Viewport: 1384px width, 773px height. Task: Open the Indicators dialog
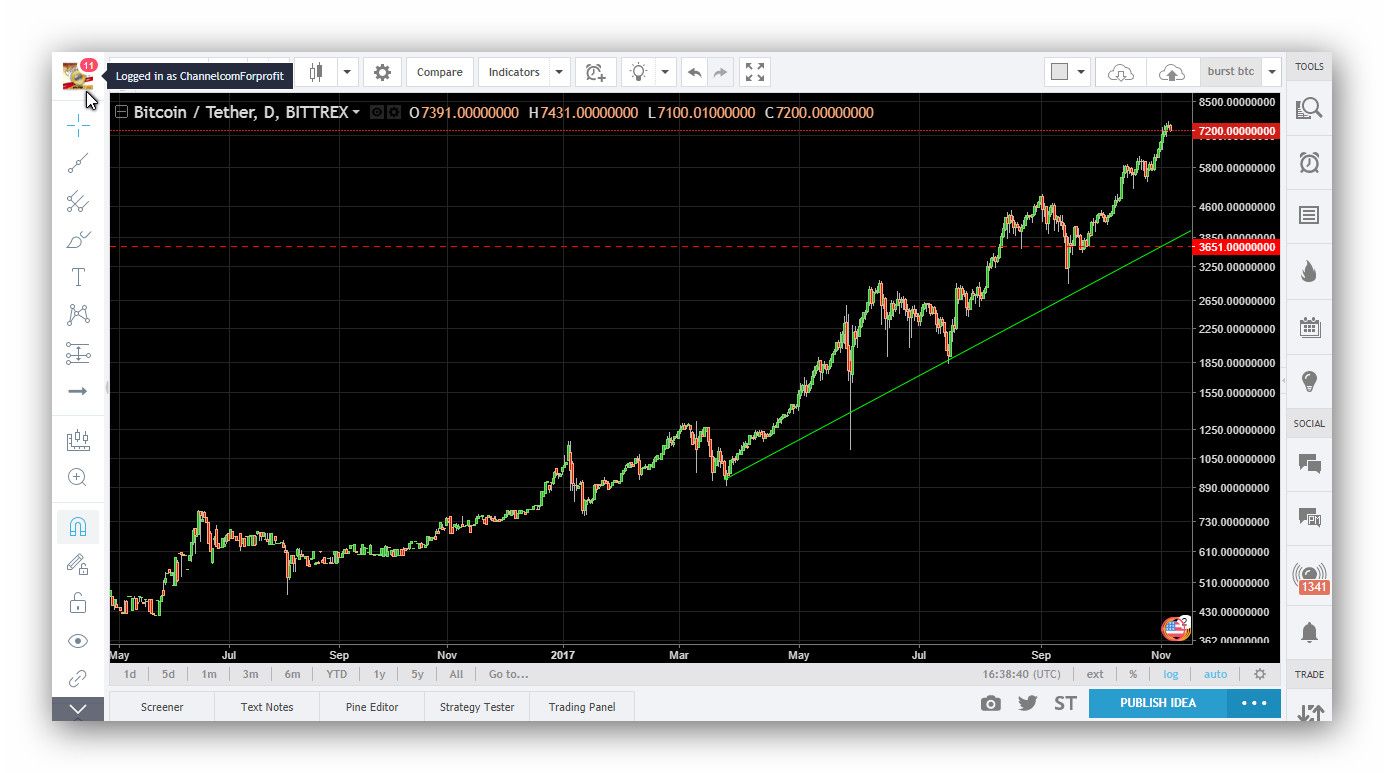click(x=514, y=72)
